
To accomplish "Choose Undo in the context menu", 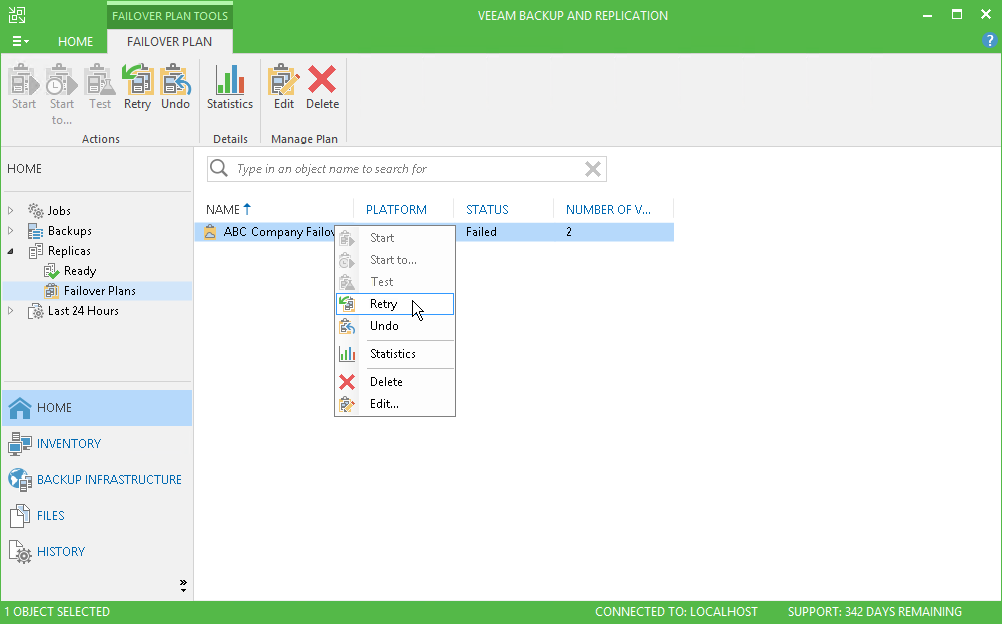I will tap(395, 326).
